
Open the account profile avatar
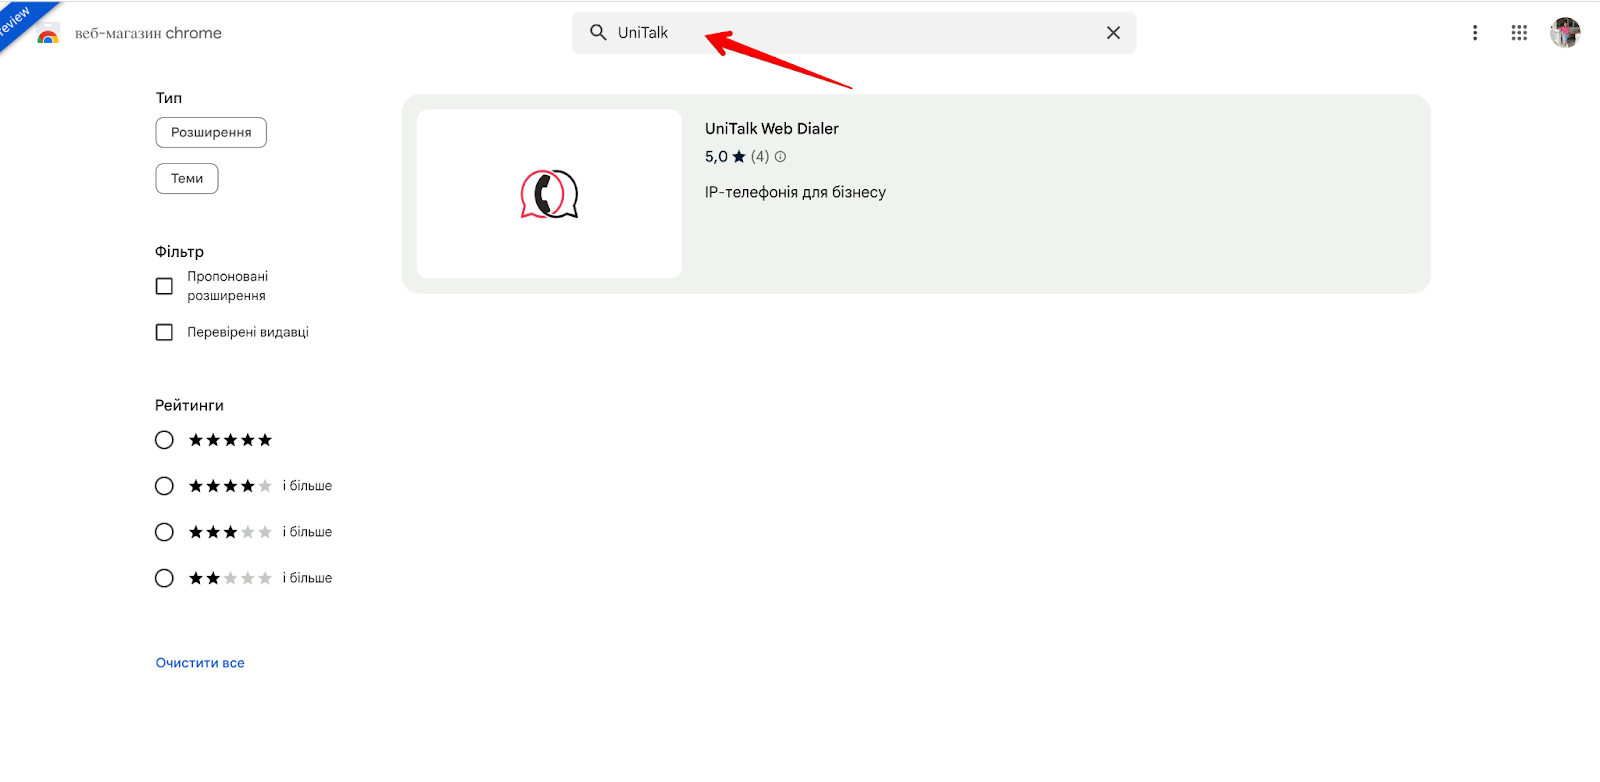tap(1565, 33)
